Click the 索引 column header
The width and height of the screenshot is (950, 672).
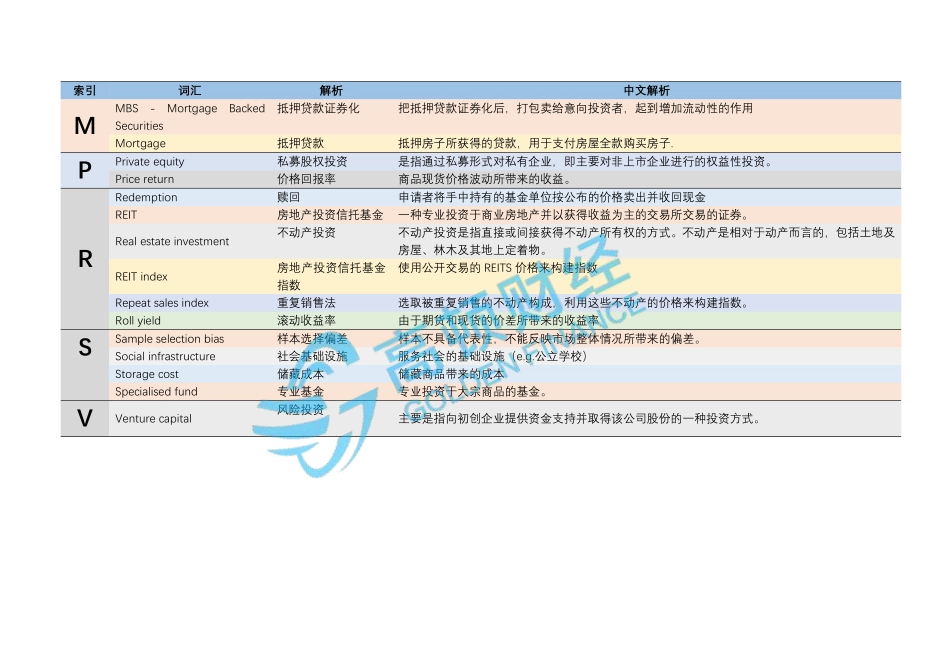(84, 89)
